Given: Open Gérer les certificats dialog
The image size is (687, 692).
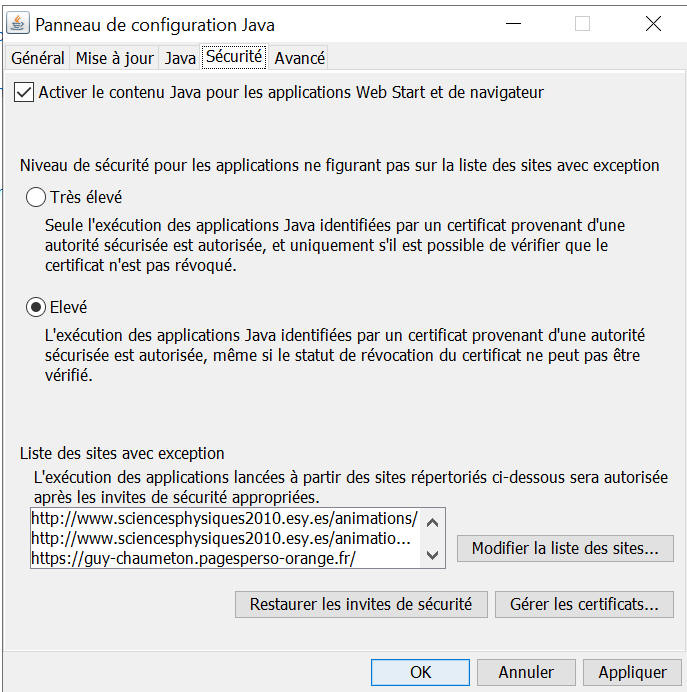Looking at the screenshot, I should [x=584, y=604].
